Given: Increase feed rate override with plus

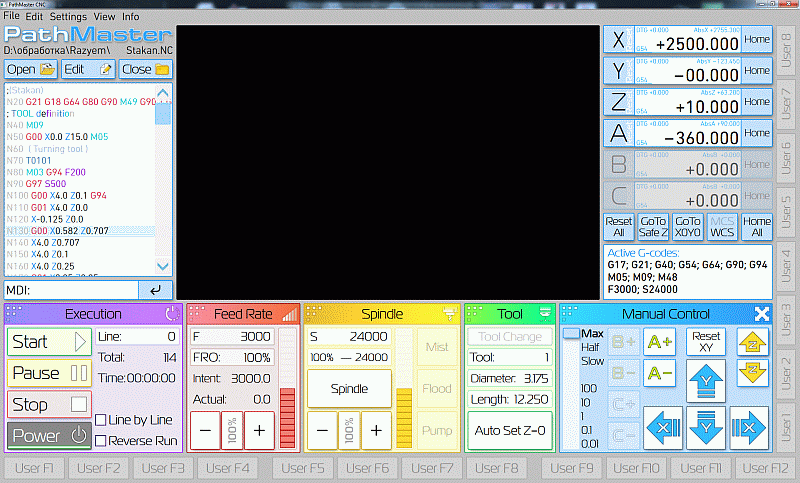Looking at the screenshot, I should 259,430.
